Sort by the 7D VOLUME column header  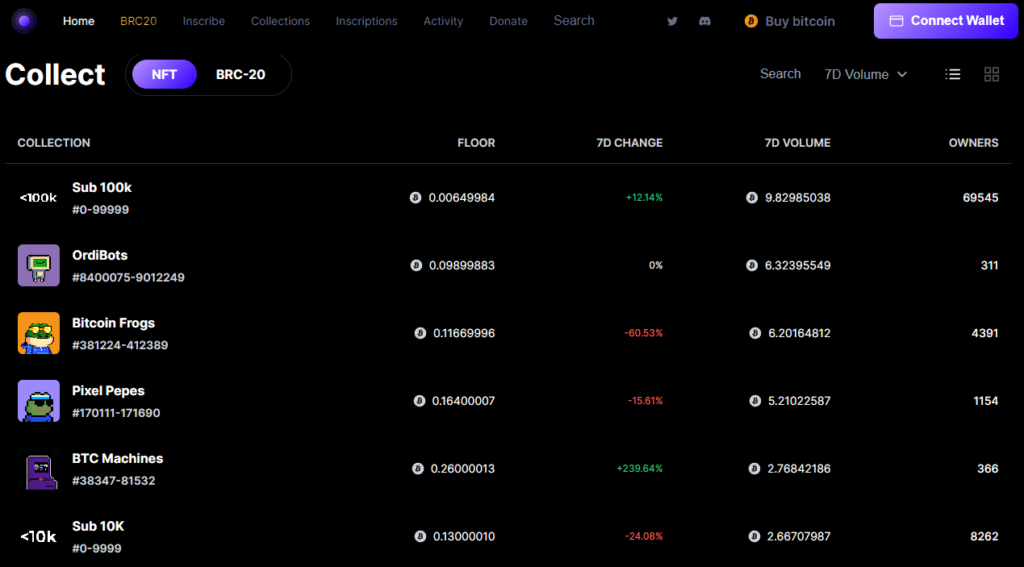point(797,142)
